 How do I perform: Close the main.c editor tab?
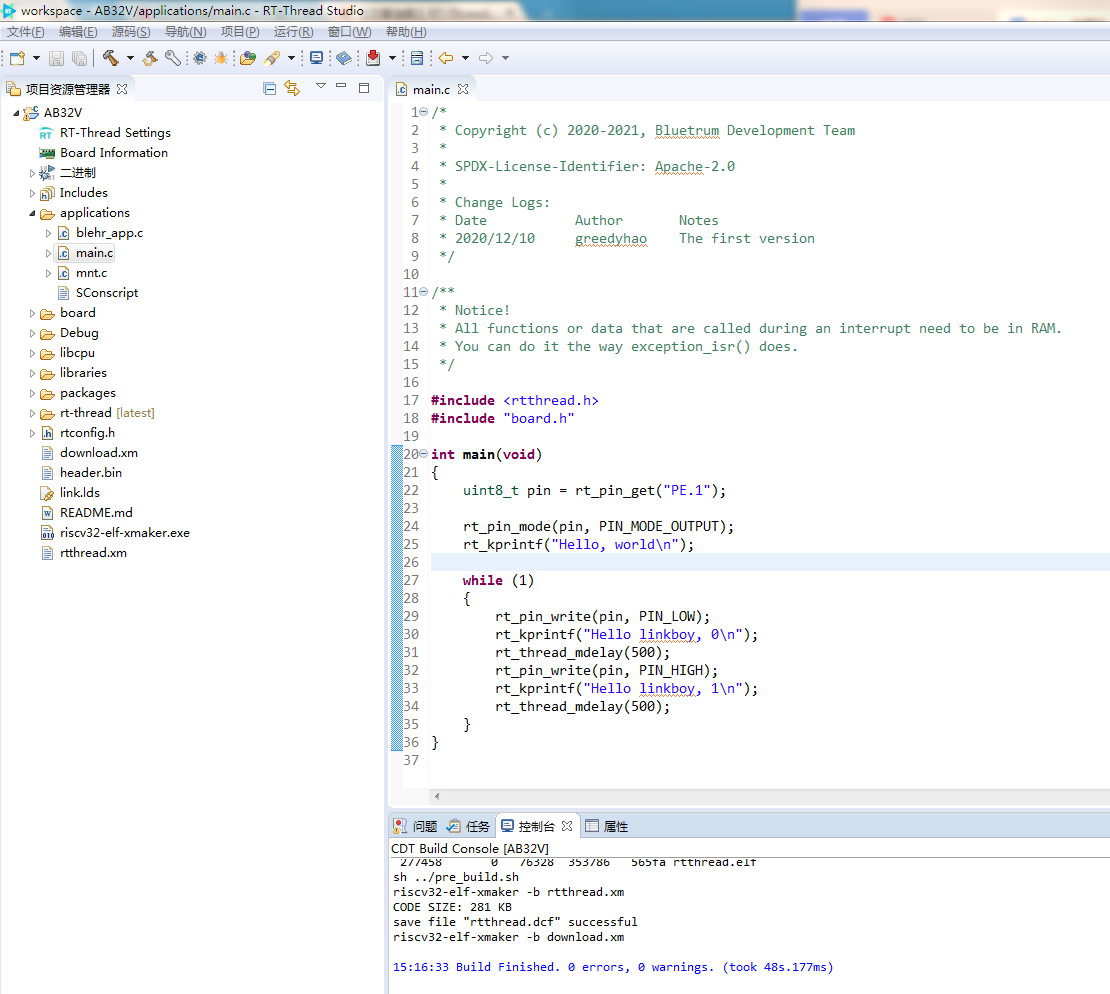pyautogui.click(x=463, y=89)
